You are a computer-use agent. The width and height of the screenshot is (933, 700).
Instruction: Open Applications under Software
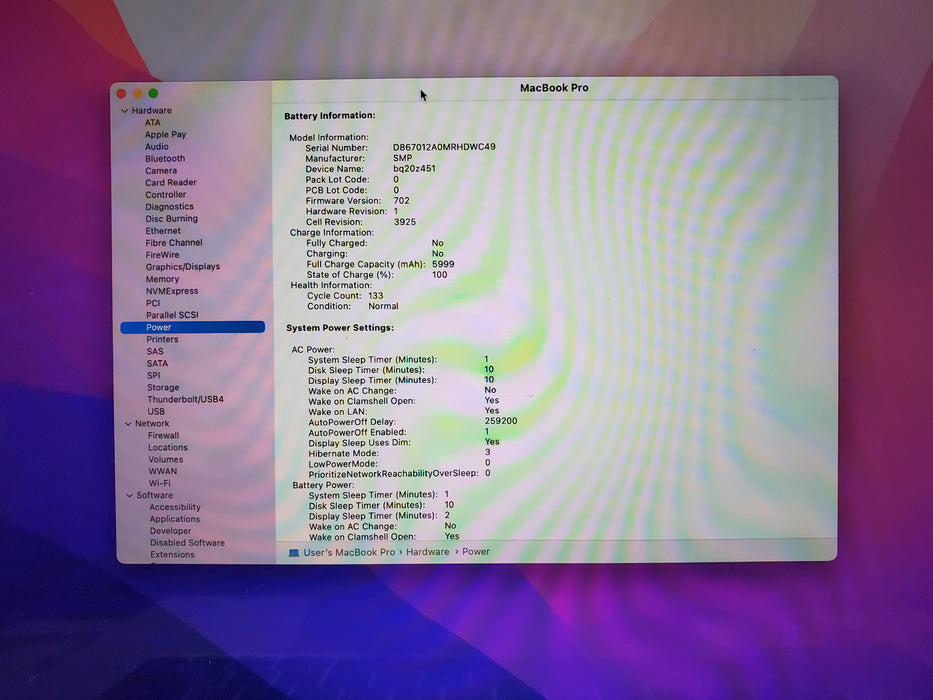[175, 519]
